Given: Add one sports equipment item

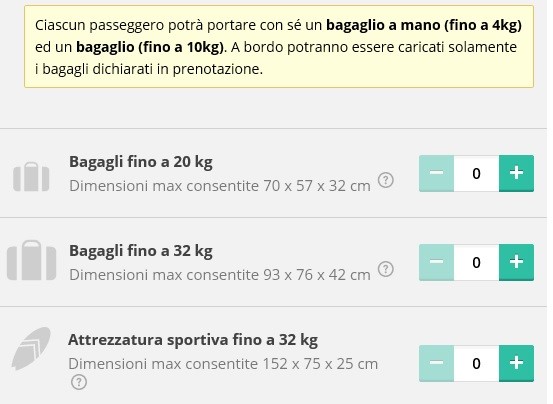Looking at the screenshot, I should point(516,363).
